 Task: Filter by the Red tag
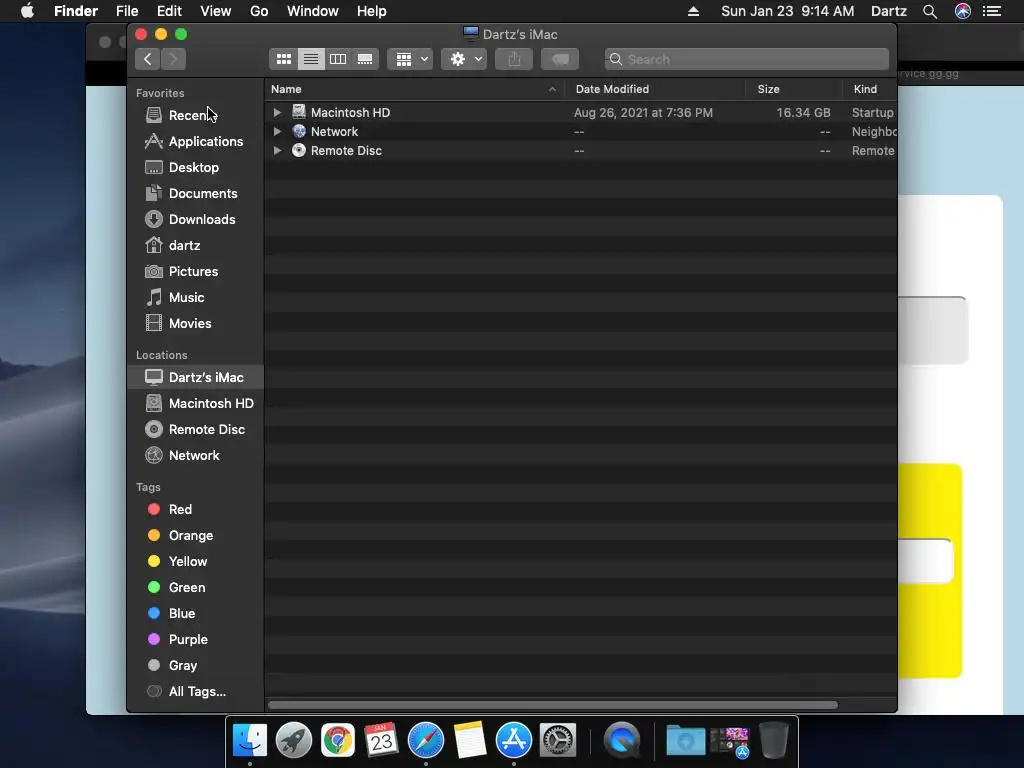pos(195,509)
